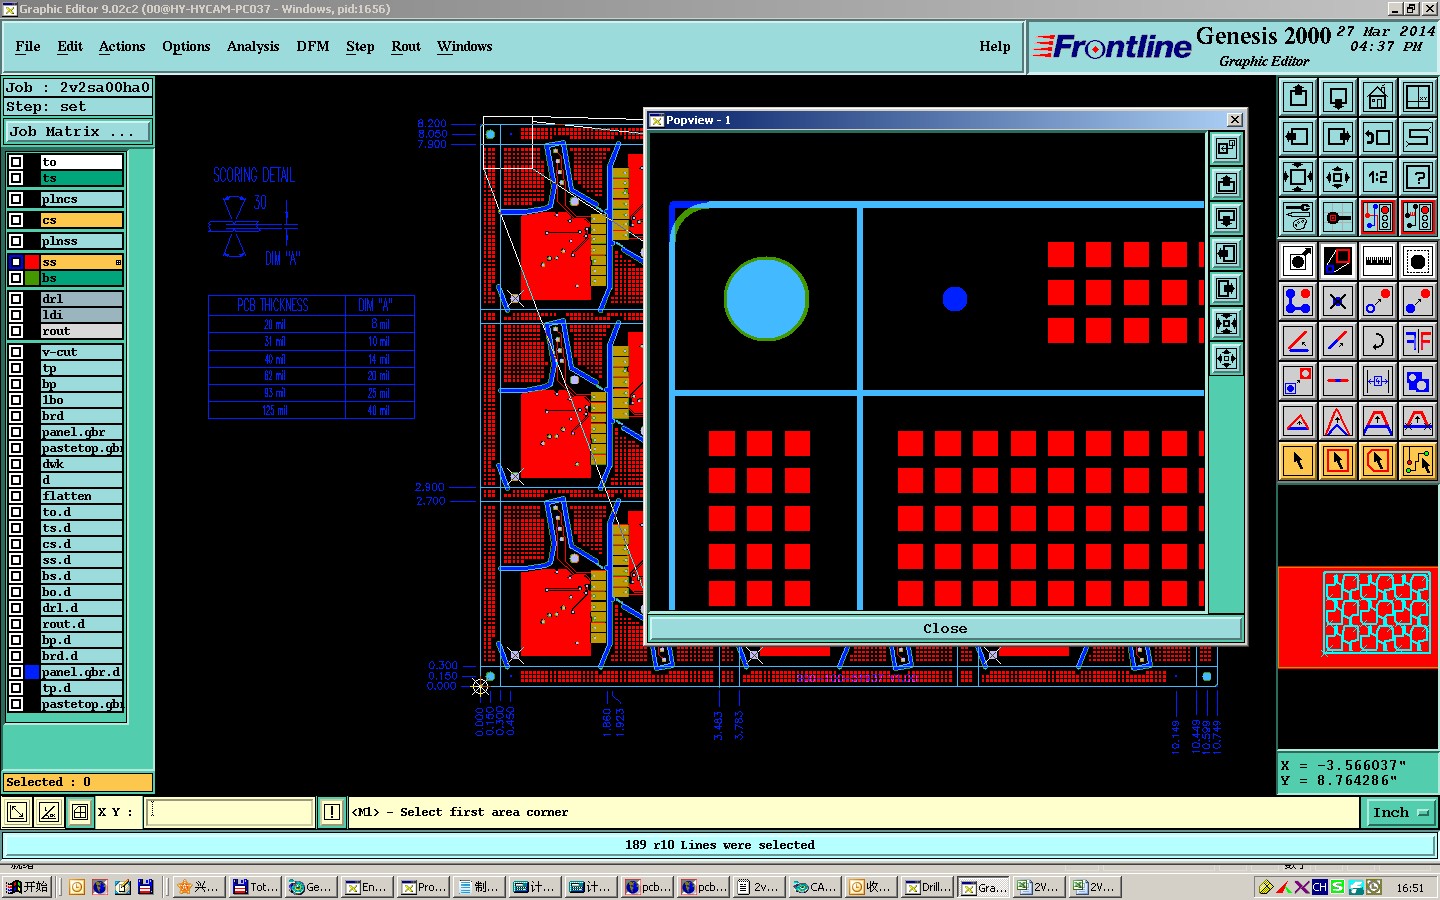Click 'Drill...' taskbar button
The height and width of the screenshot is (900, 1440).
[x=928, y=887]
